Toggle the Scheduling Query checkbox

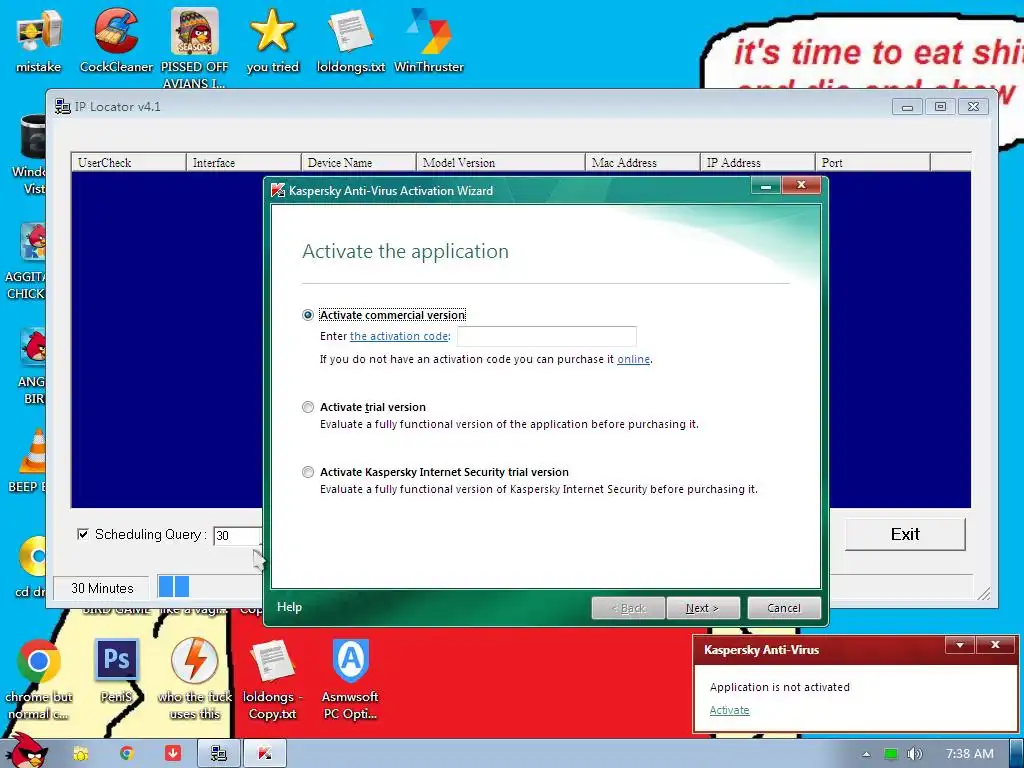click(83, 534)
